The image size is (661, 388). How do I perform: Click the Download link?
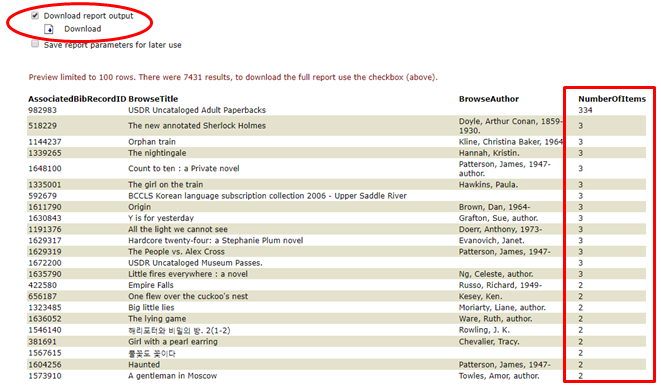point(83,29)
